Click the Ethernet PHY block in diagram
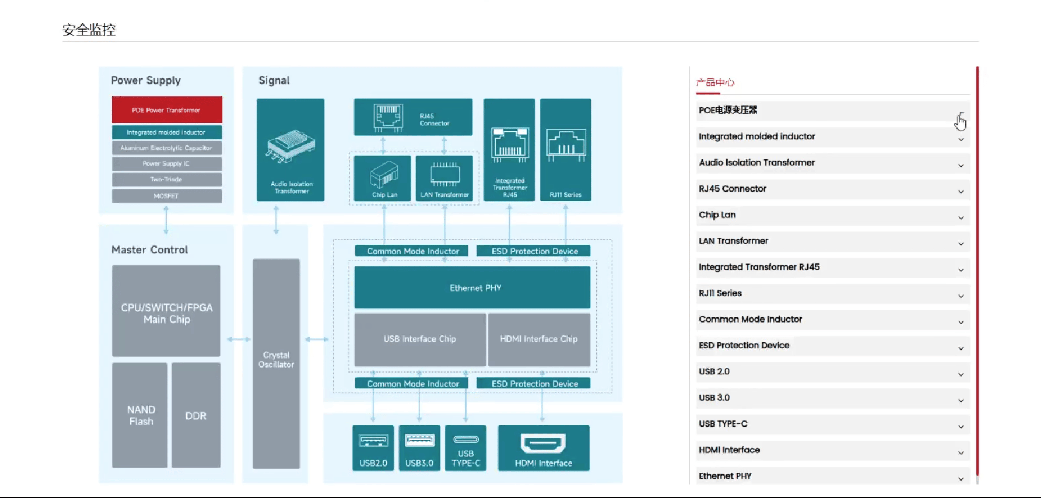Viewport: 1041px width, 498px height. (x=472, y=288)
